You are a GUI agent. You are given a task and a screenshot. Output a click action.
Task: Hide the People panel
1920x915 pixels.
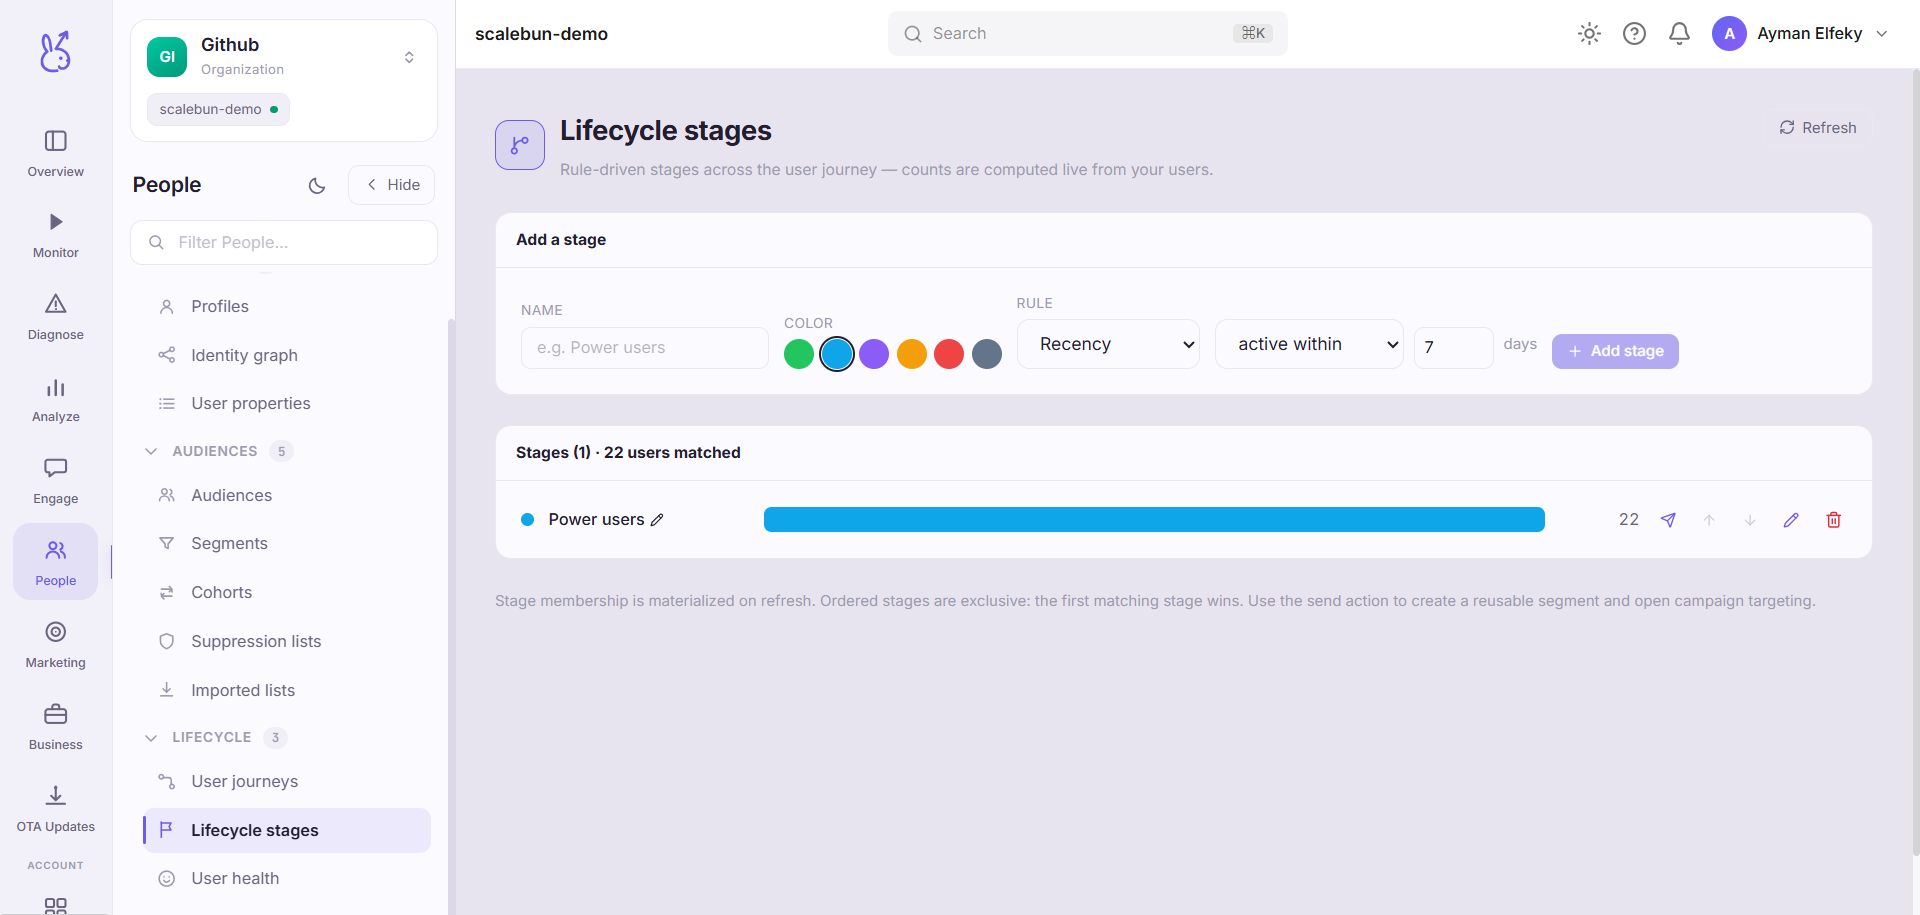(391, 185)
